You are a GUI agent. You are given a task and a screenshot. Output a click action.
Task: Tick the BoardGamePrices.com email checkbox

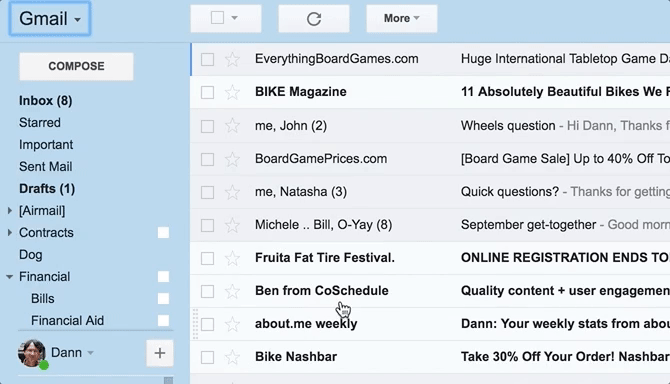point(208,159)
